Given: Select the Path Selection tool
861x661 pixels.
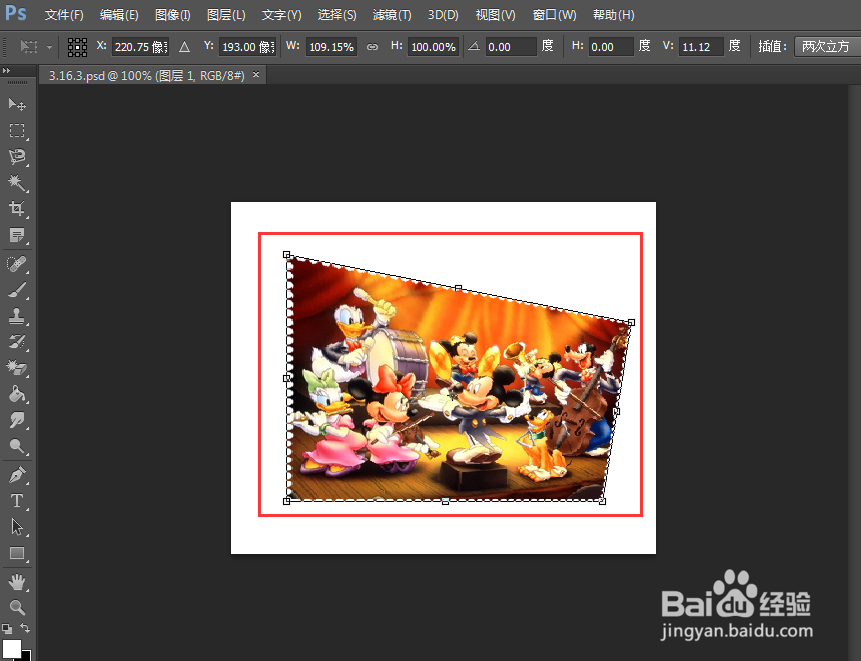Looking at the screenshot, I should [x=17, y=527].
